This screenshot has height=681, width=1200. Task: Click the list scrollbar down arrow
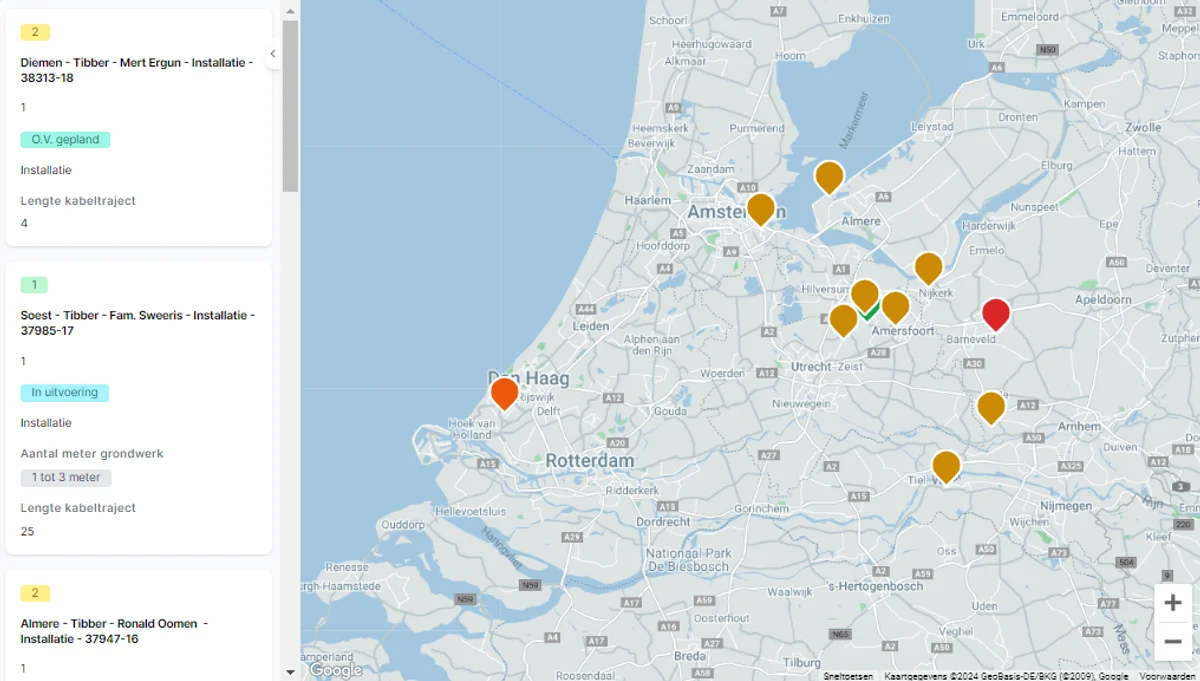point(290,672)
